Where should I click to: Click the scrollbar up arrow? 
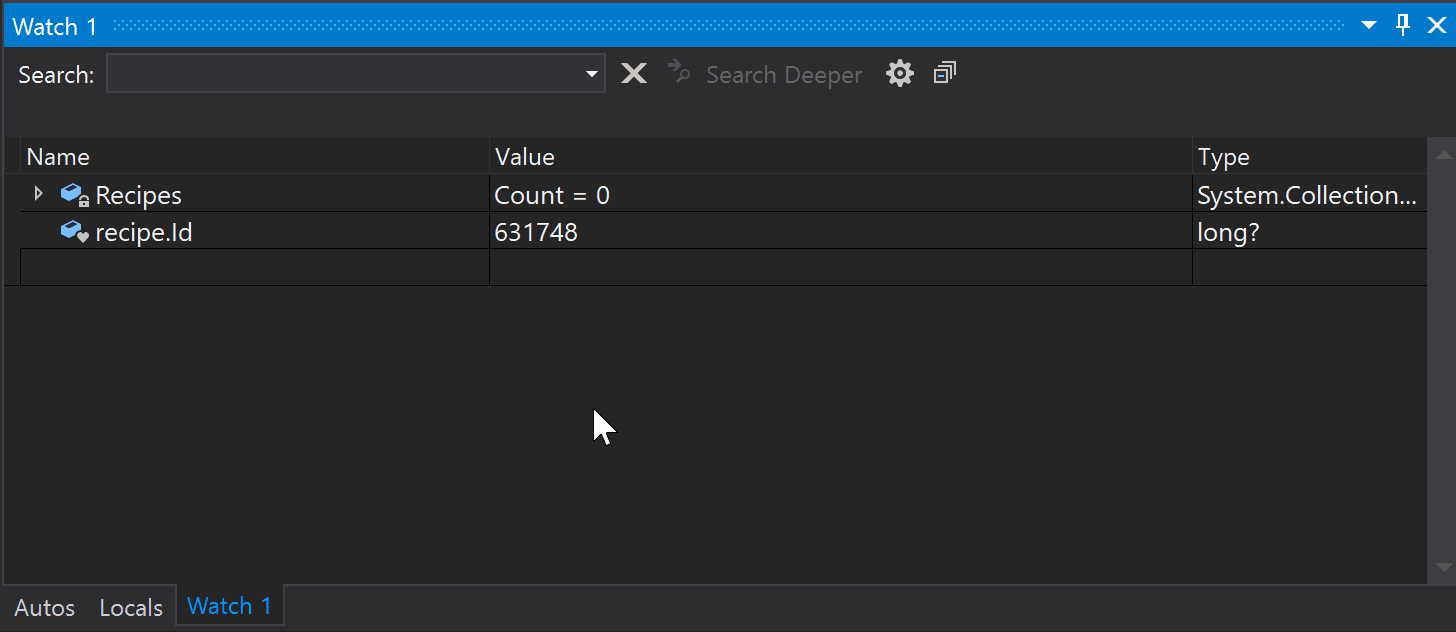1442,154
